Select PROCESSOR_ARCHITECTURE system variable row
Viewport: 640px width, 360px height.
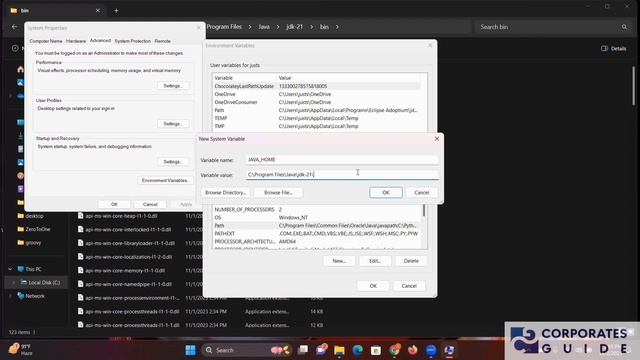pos(317,242)
